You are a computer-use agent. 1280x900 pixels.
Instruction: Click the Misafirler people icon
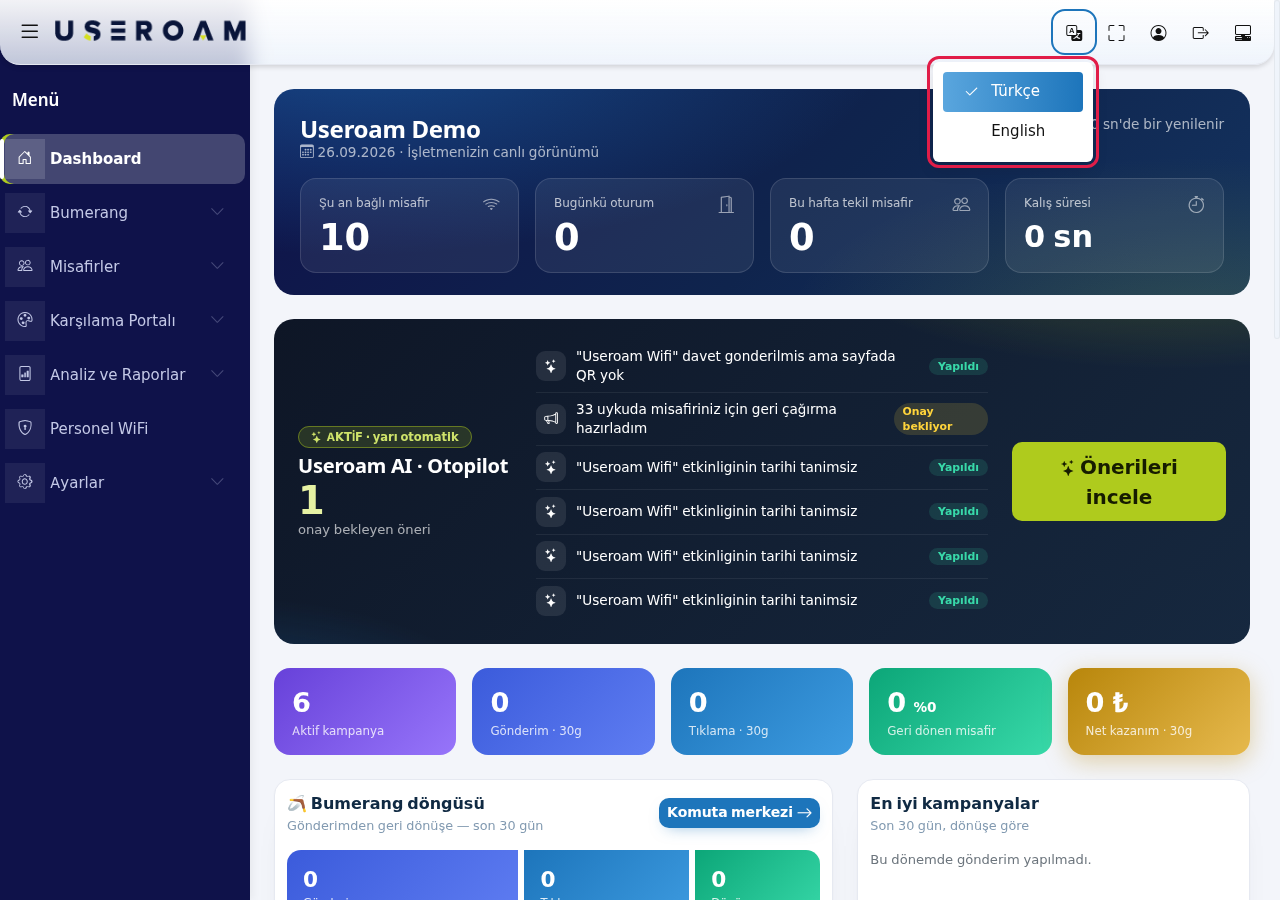(x=25, y=266)
